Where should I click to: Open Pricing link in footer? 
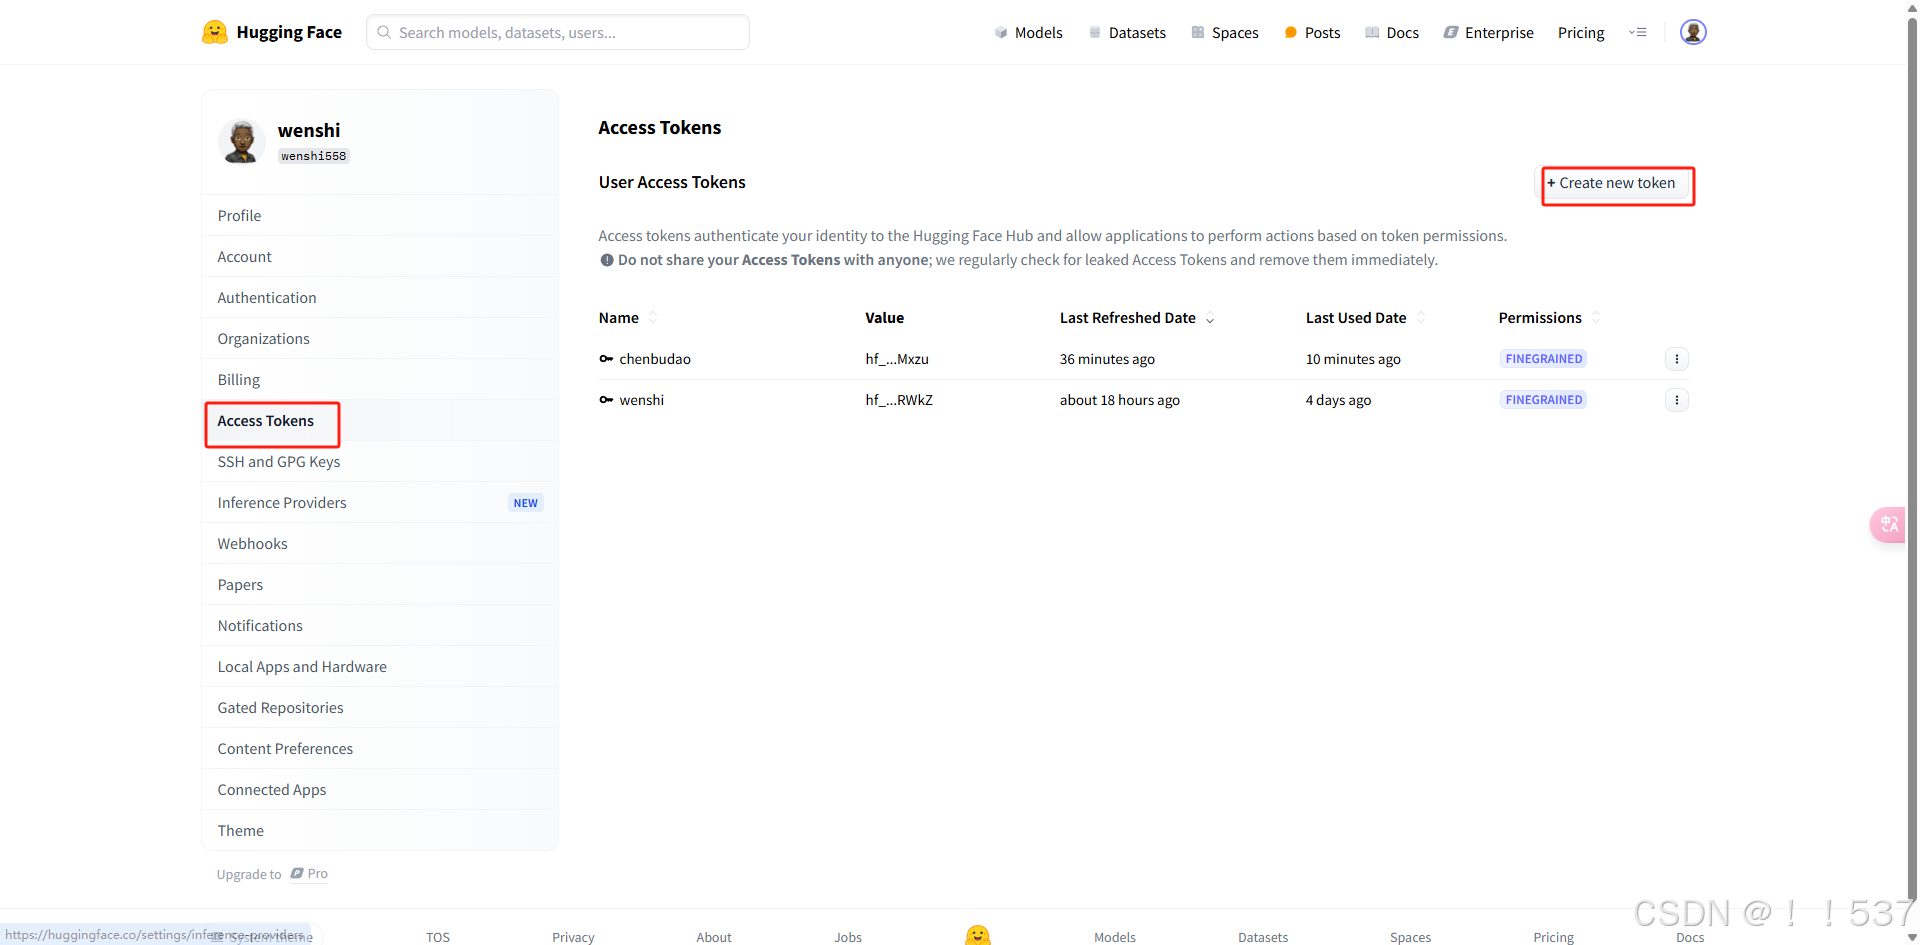(1553, 937)
